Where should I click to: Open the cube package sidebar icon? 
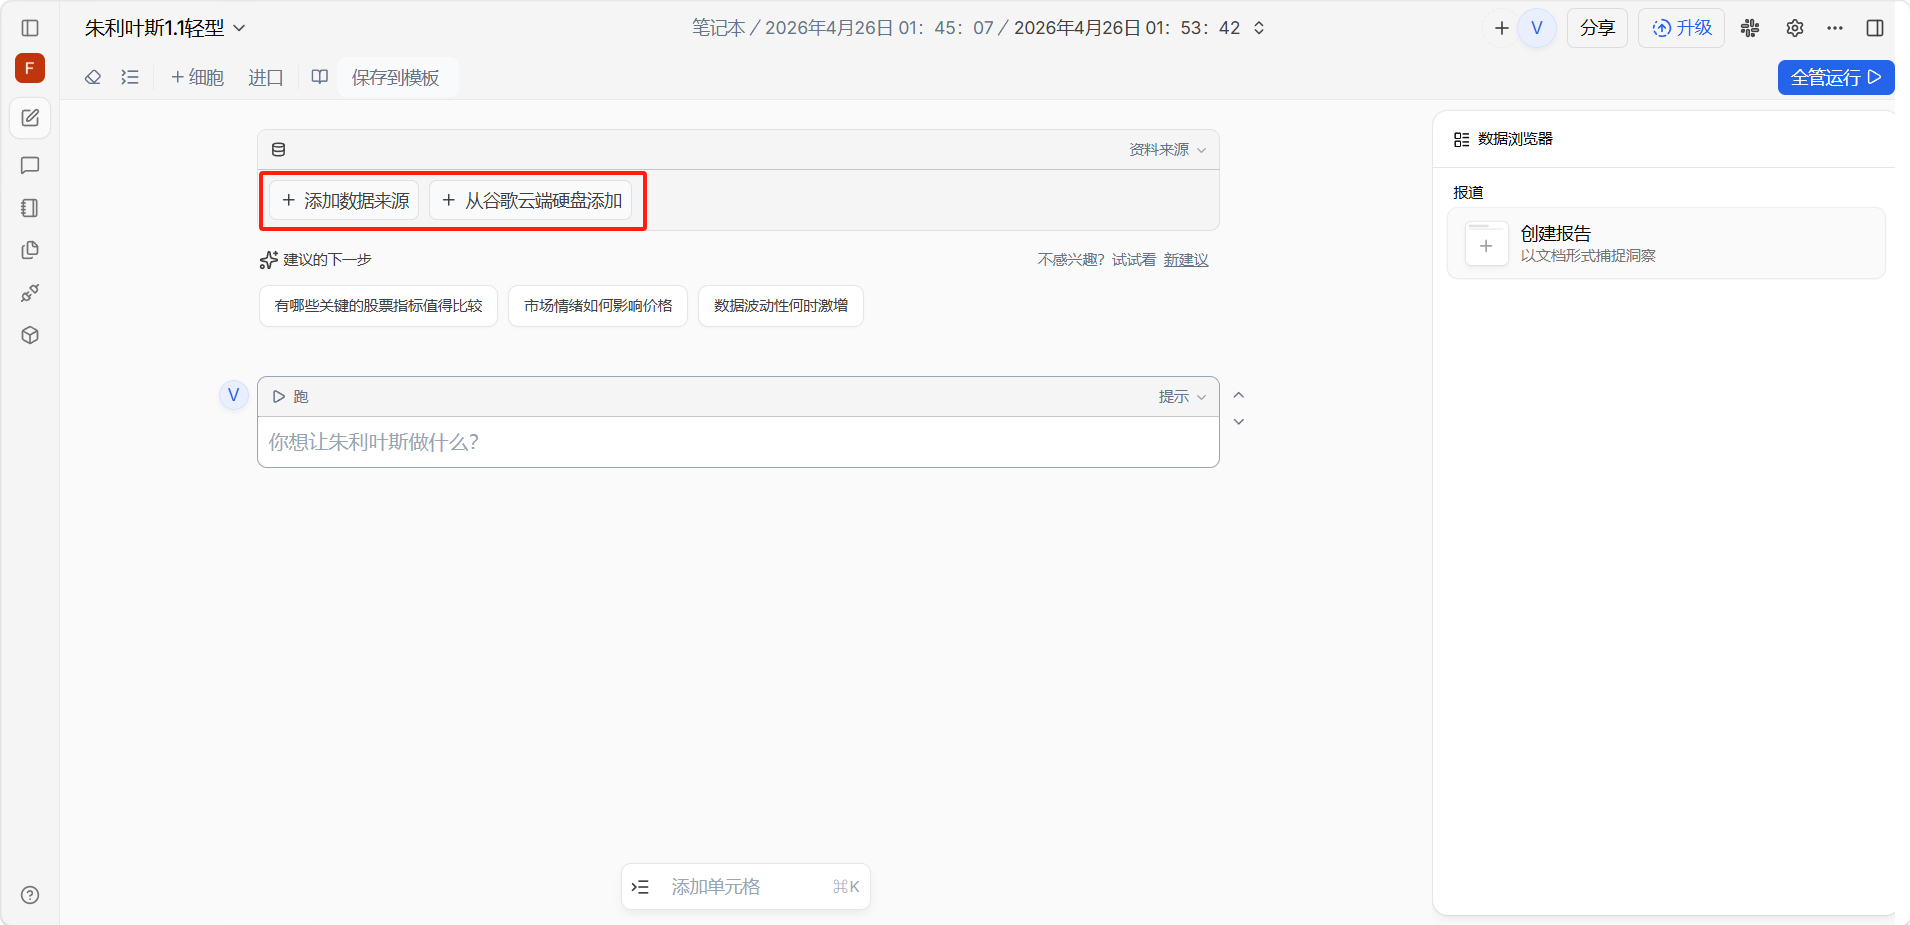30,335
